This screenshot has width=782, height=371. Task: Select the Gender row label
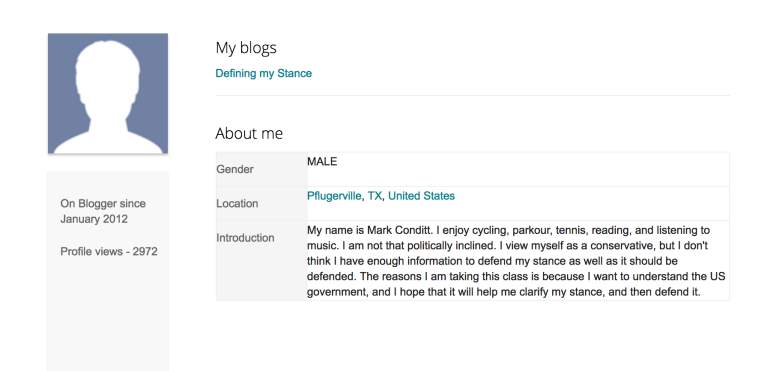(235, 170)
